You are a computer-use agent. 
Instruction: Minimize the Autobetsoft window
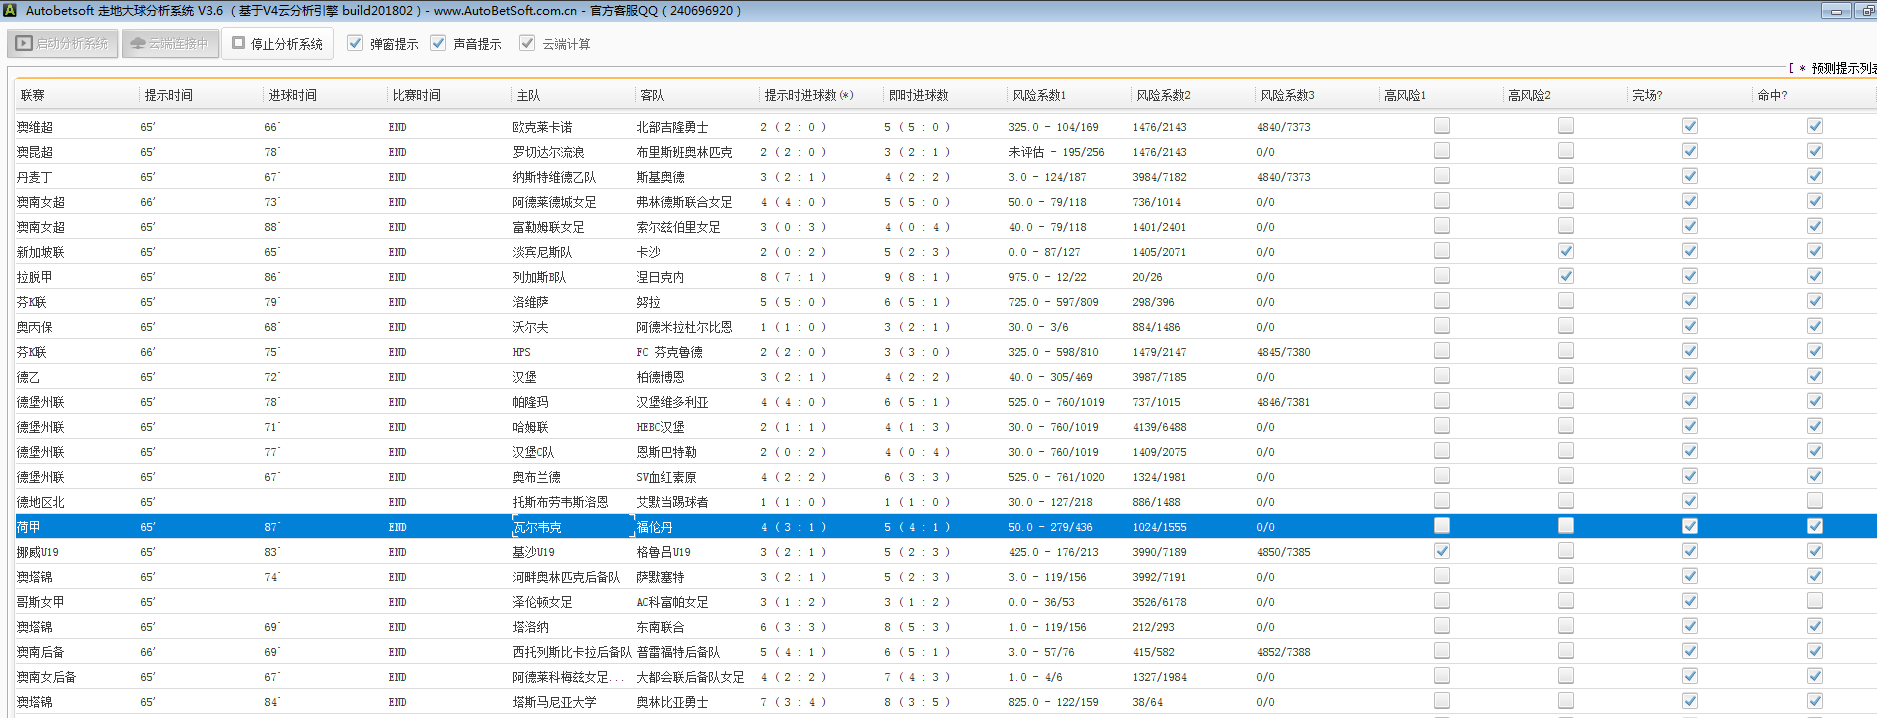[x=1835, y=11]
